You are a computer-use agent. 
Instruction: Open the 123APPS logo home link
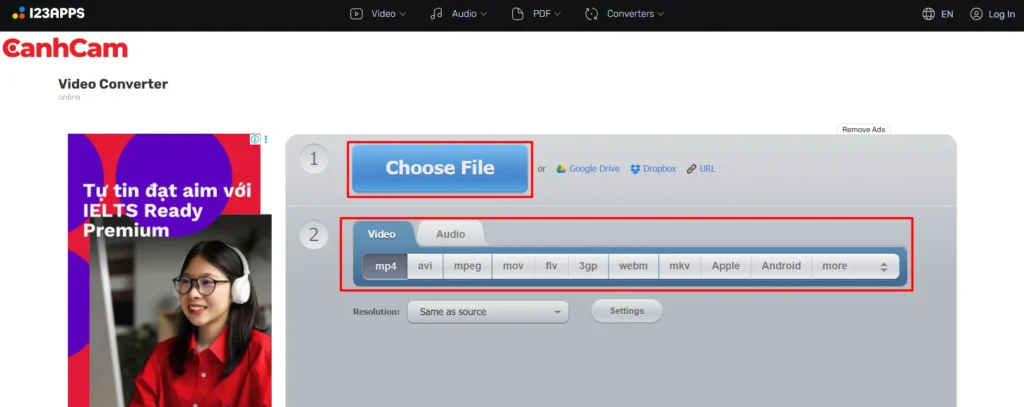(x=48, y=13)
